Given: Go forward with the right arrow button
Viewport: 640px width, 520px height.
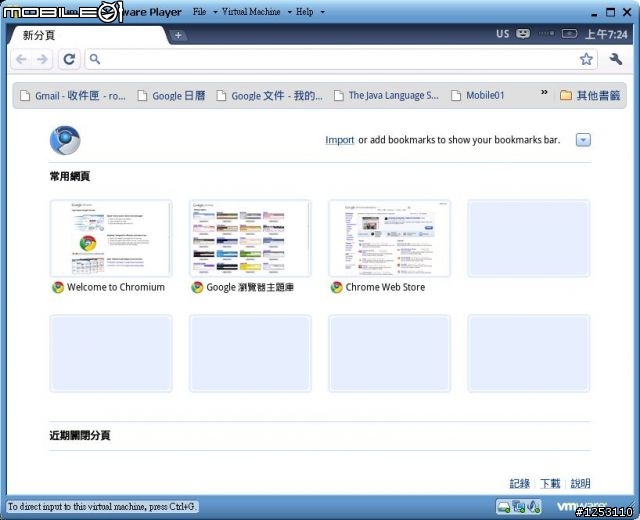Looking at the screenshot, I should click(42, 60).
